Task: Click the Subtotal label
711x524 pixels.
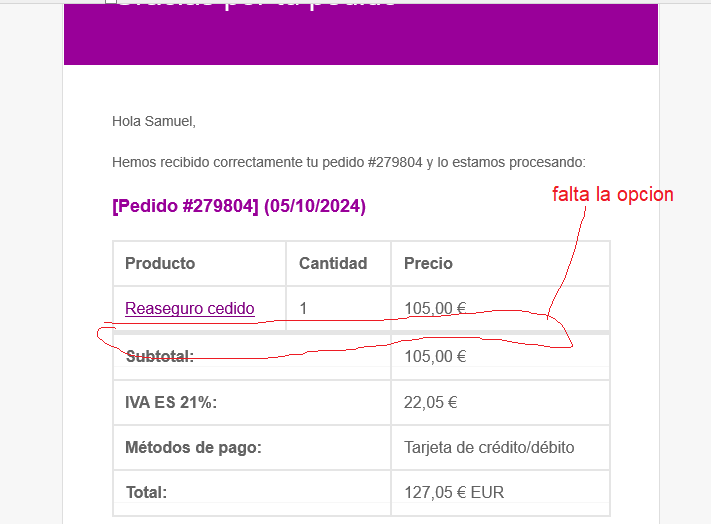Action: [x=160, y=356]
